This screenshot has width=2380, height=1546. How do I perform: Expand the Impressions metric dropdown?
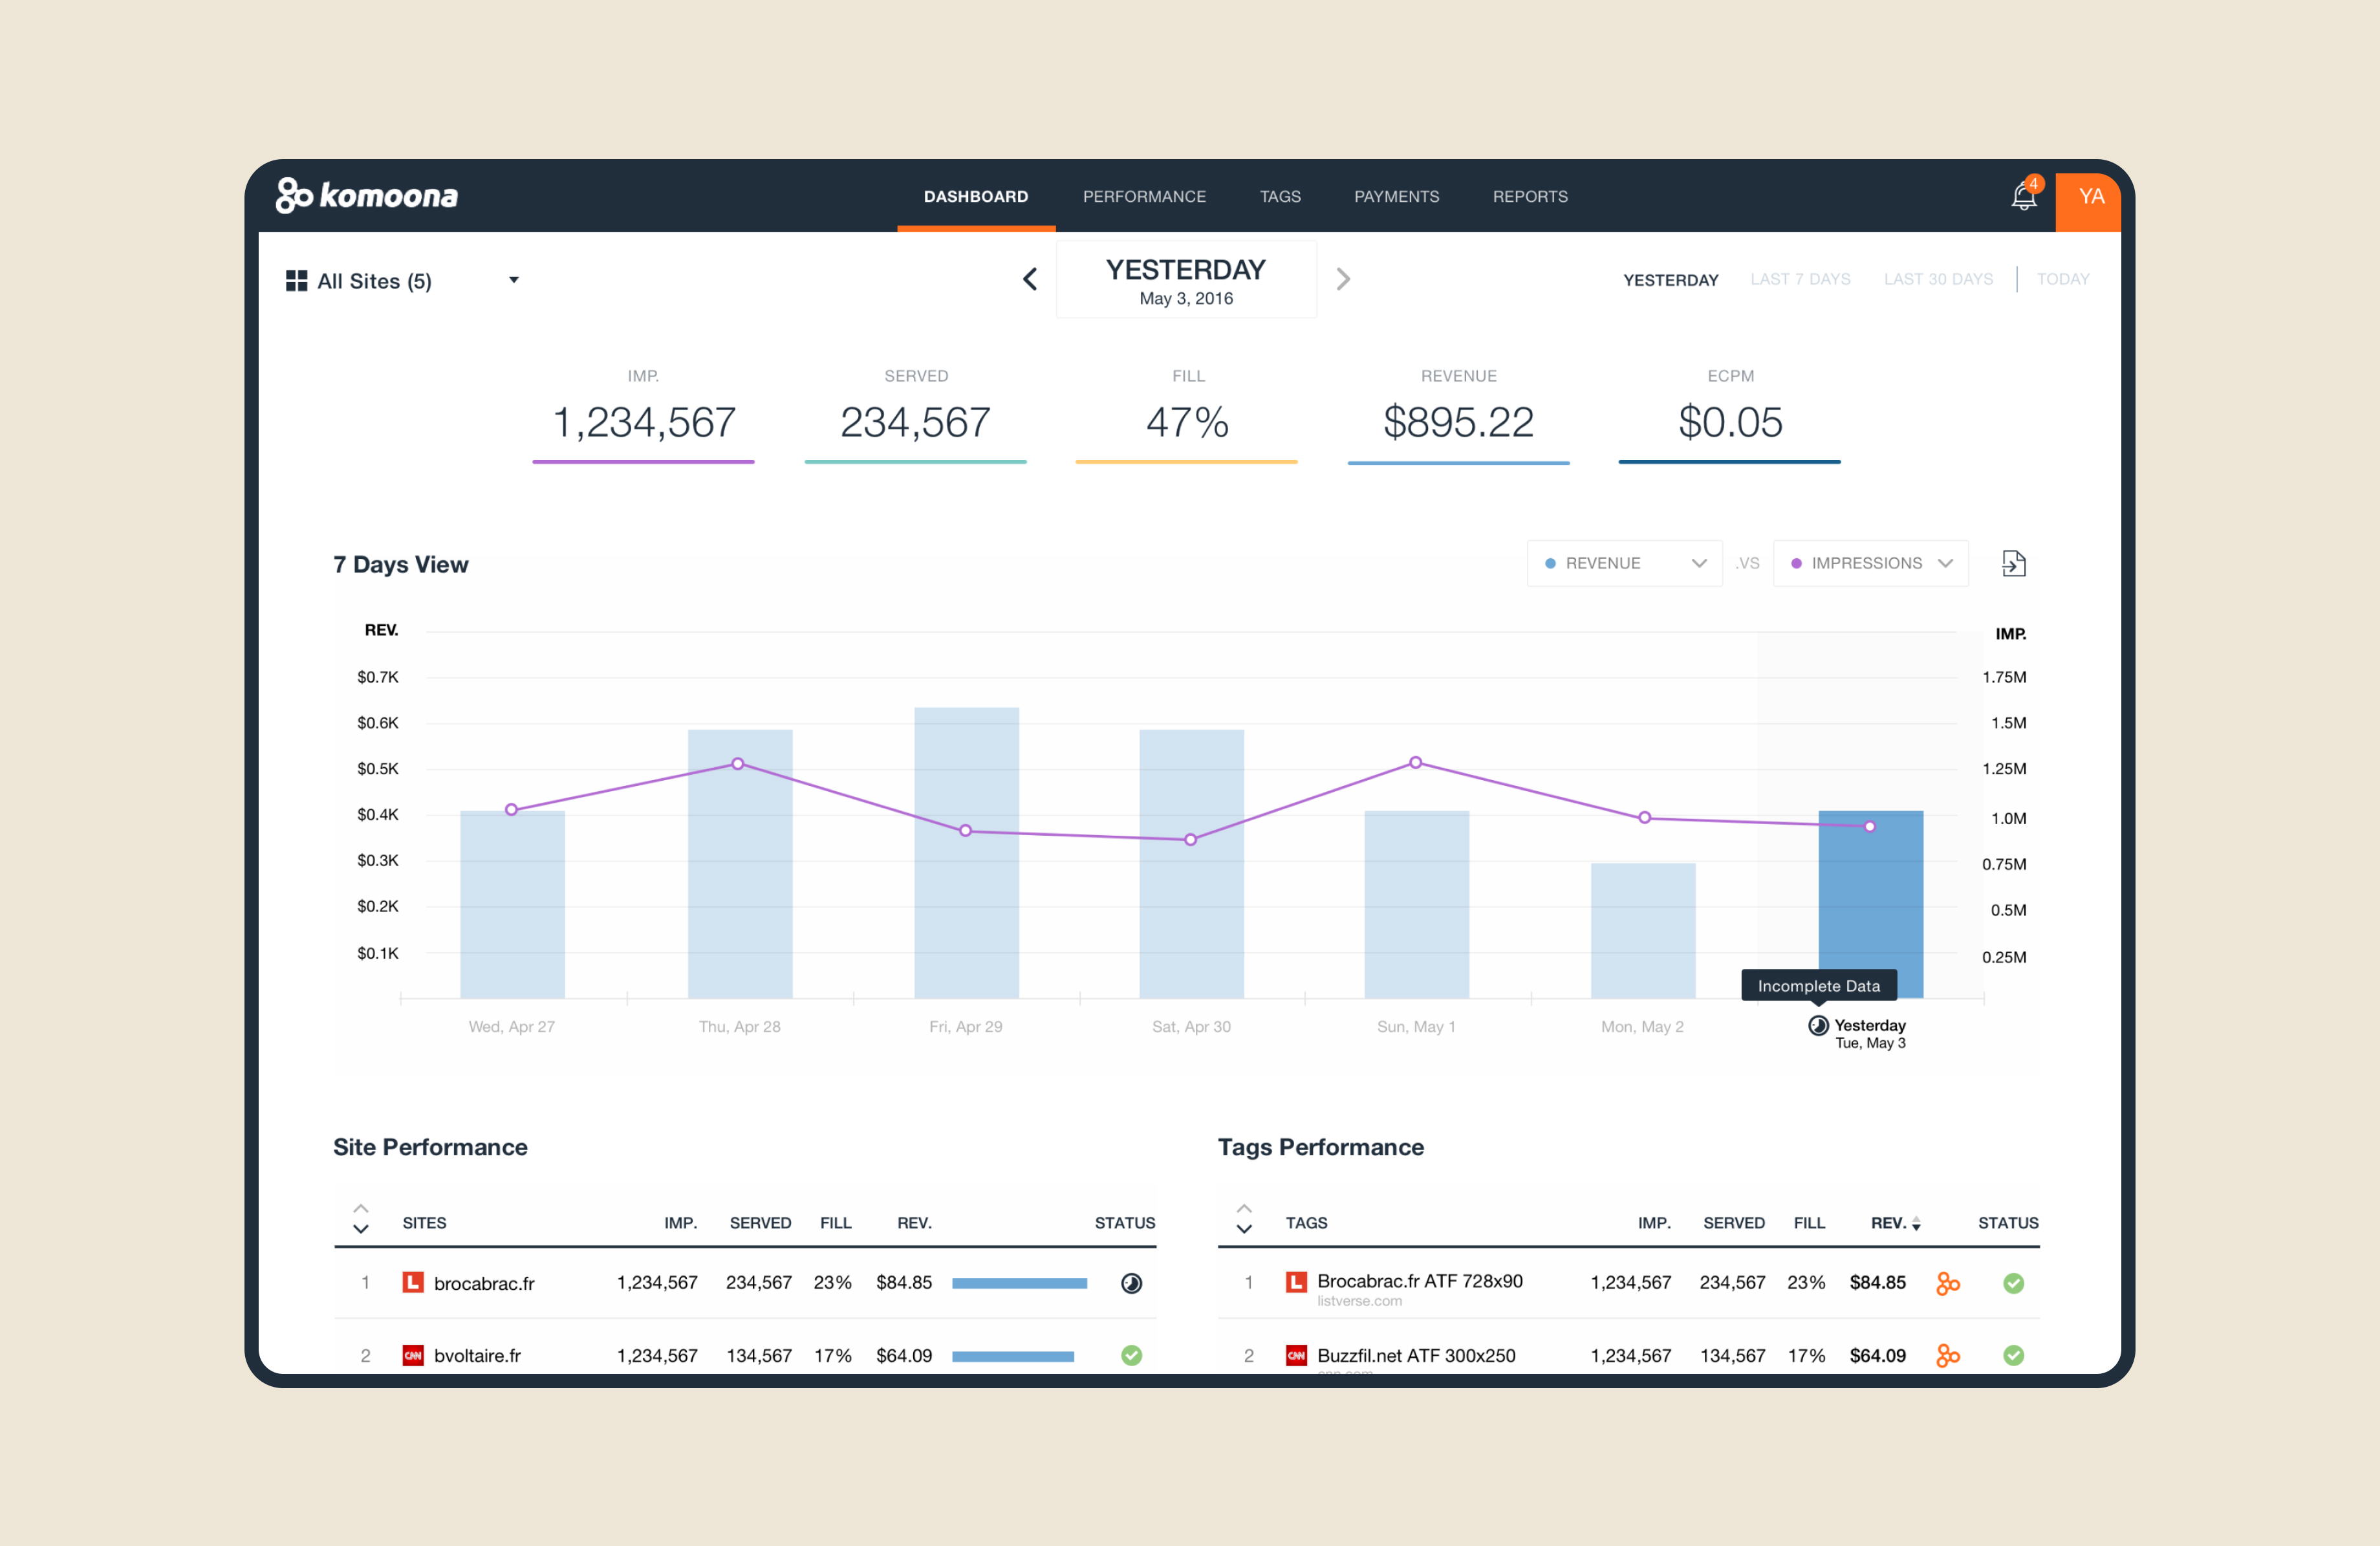pos(1870,564)
